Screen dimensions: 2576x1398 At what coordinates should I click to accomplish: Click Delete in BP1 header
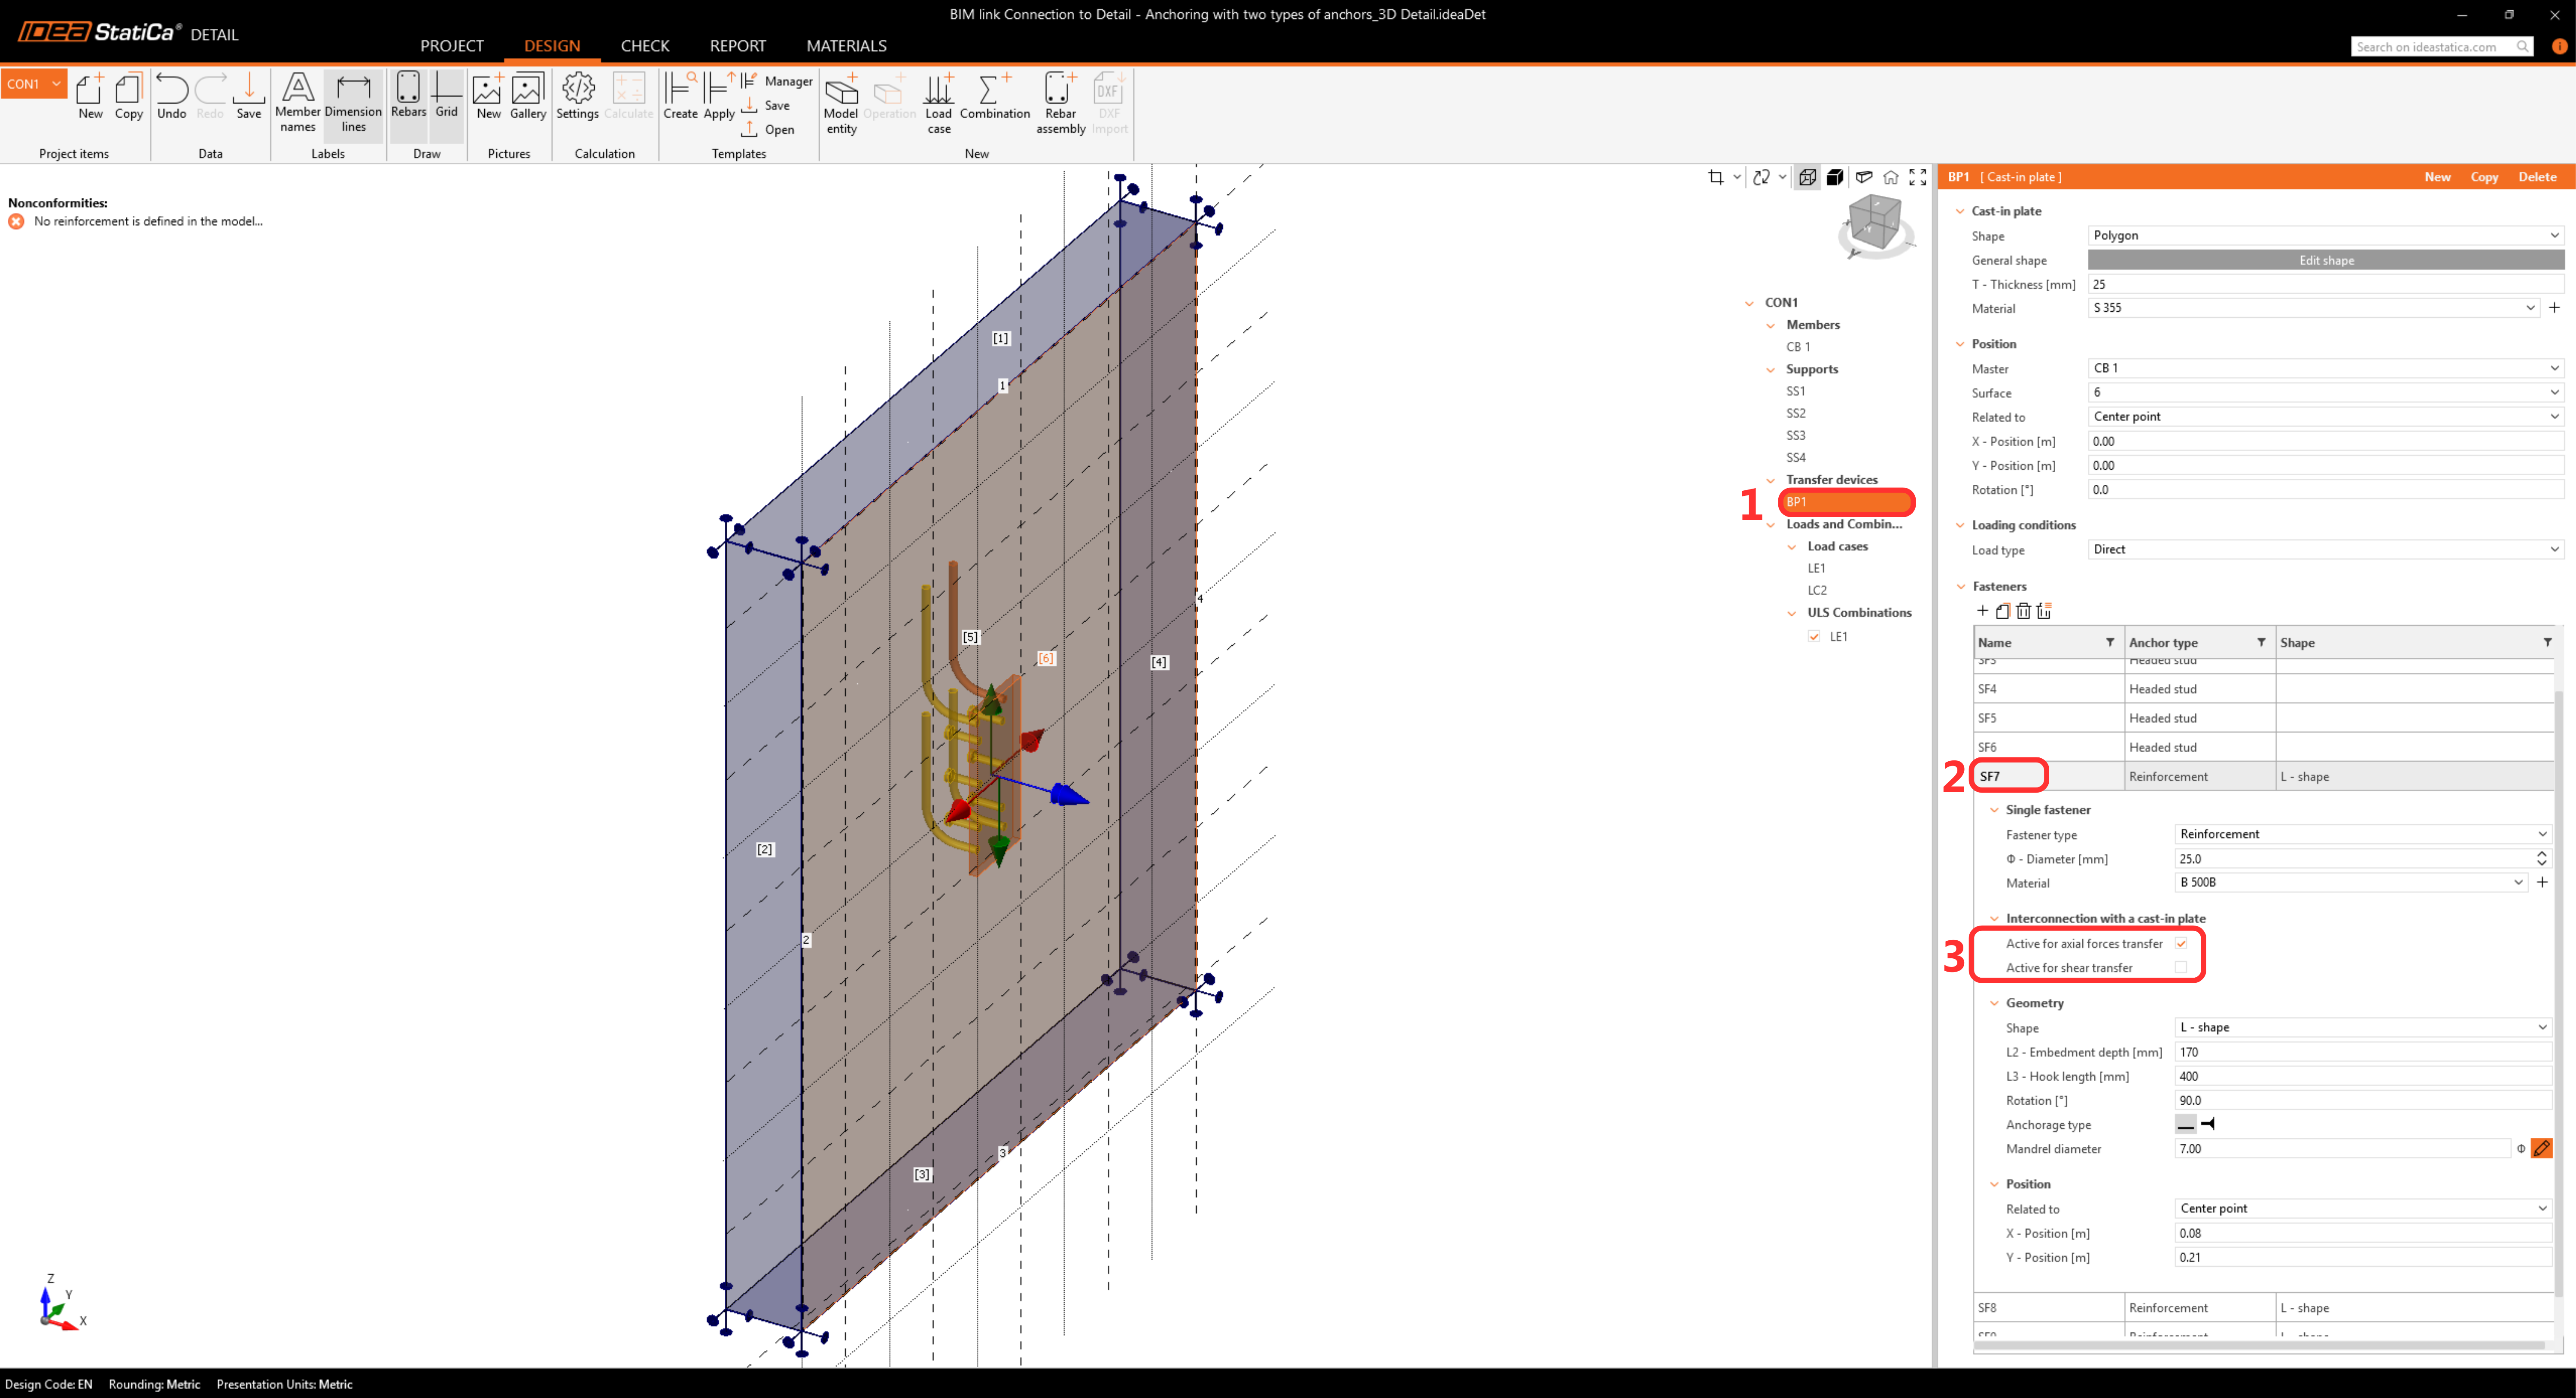[2536, 177]
